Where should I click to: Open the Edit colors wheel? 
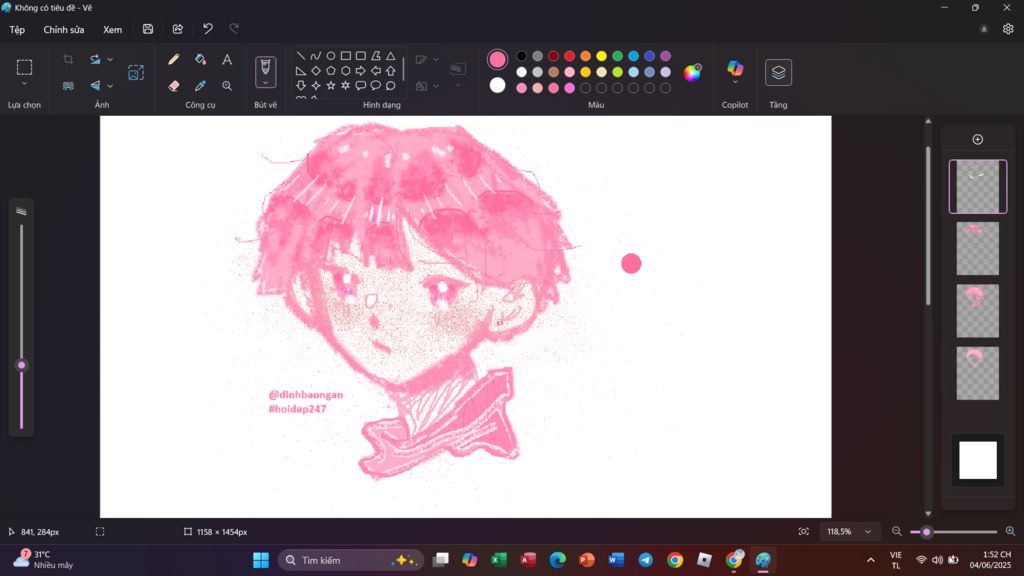(x=692, y=72)
